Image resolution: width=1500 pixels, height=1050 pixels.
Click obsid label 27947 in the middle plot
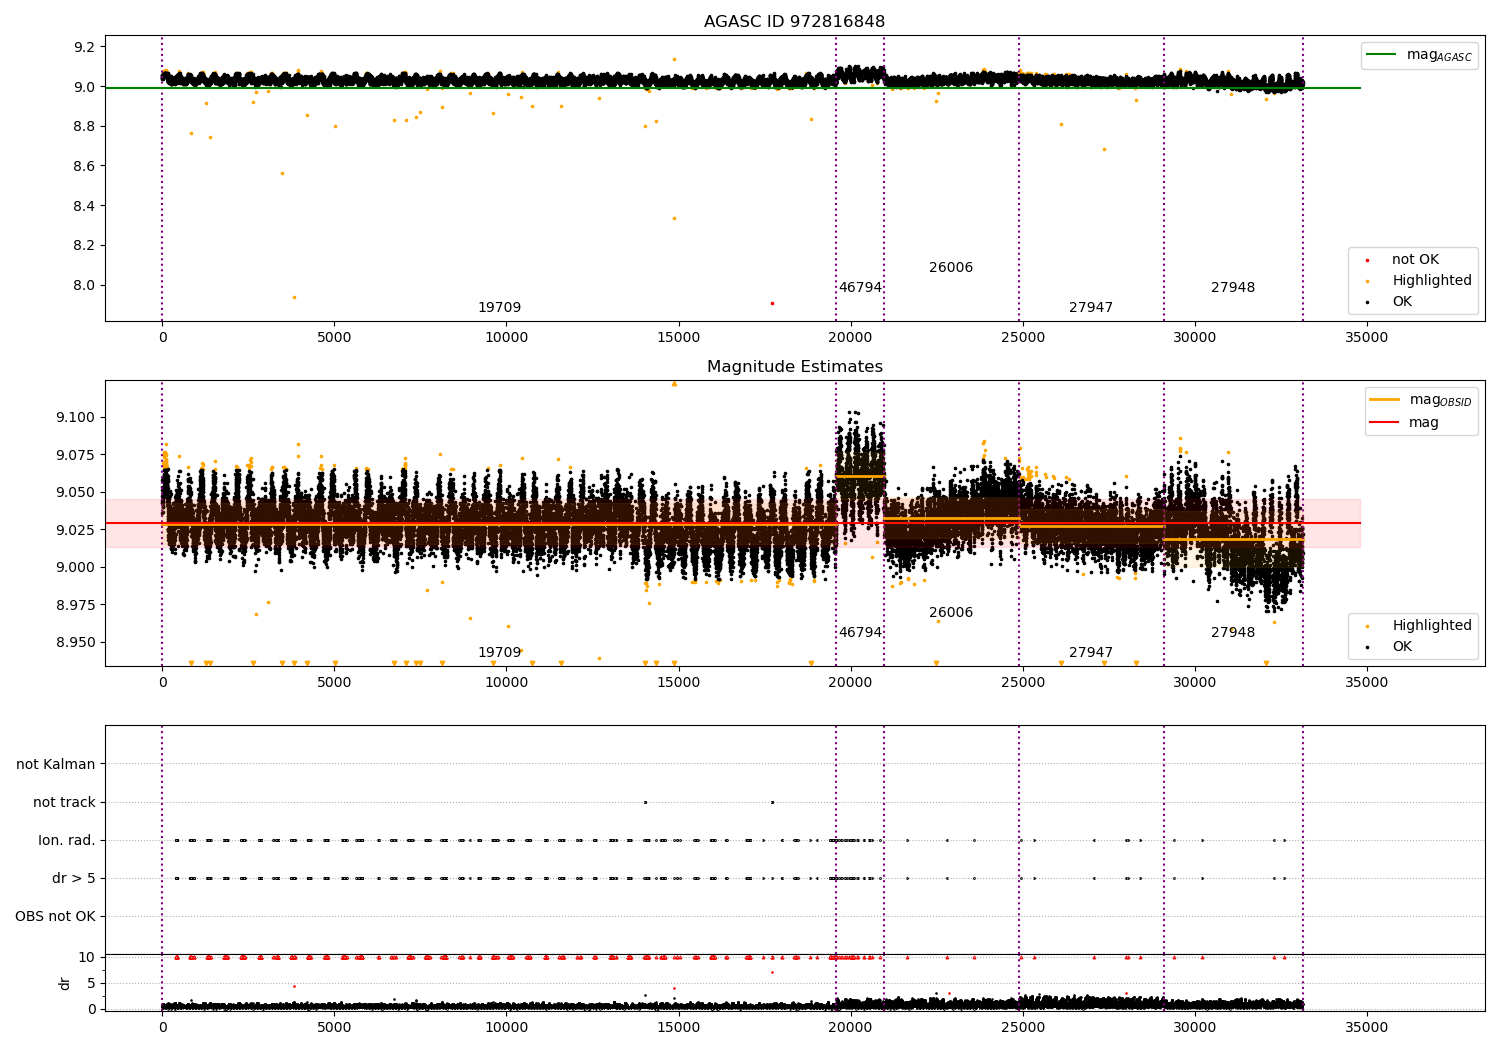(x=1091, y=653)
